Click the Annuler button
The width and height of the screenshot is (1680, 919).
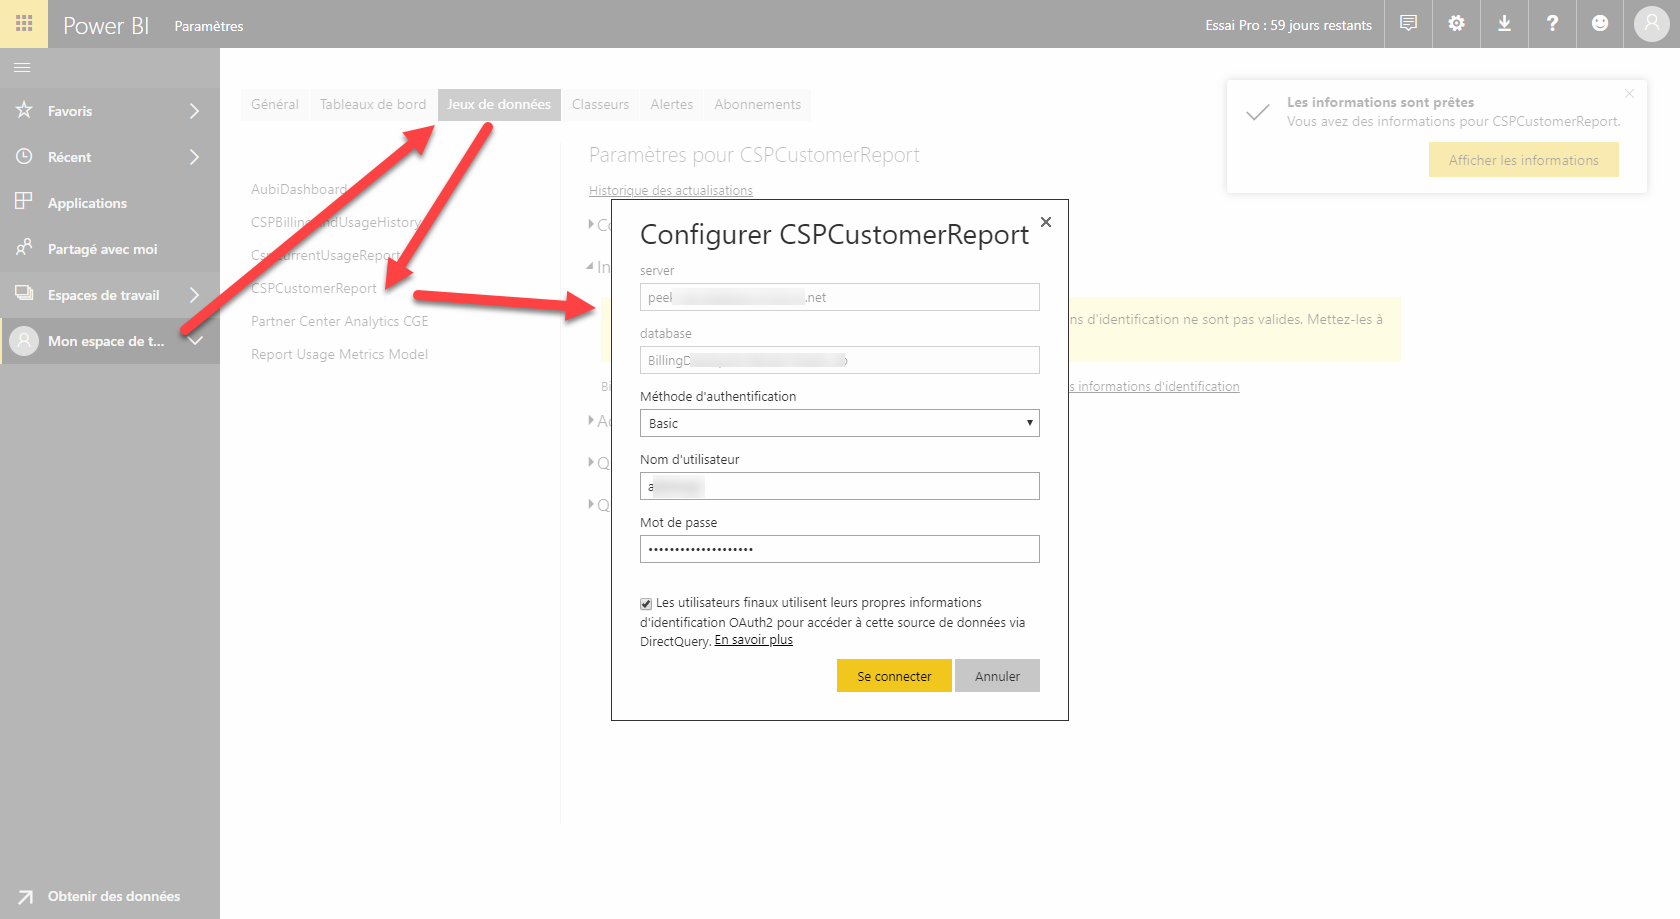(x=998, y=676)
